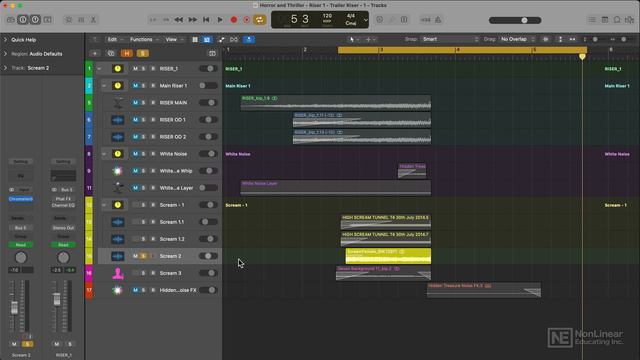Select the Hidden...oise FX track name
Viewport: 640px width, 360px height.
[x=178, y=290]
